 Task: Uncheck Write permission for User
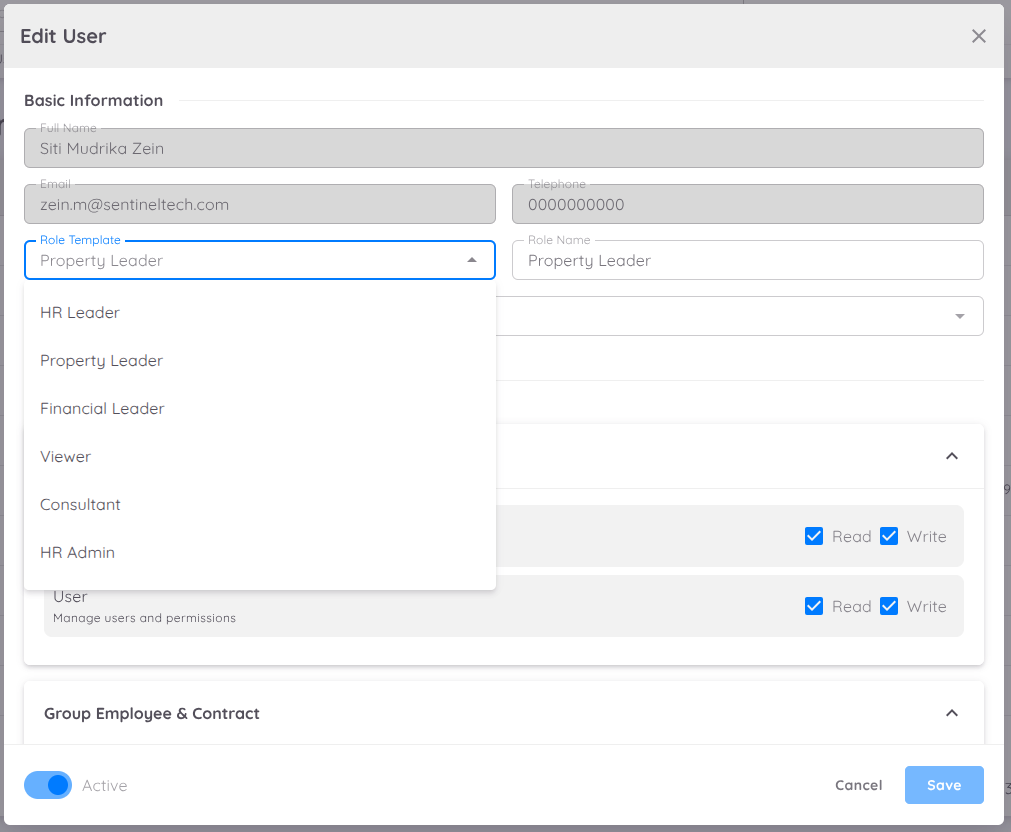(889, 606)
